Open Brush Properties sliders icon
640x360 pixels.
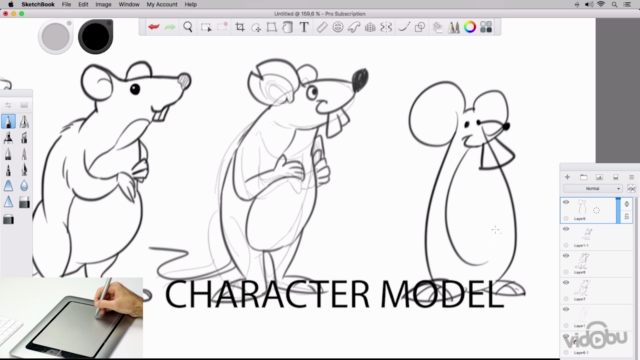pos(8,105)
